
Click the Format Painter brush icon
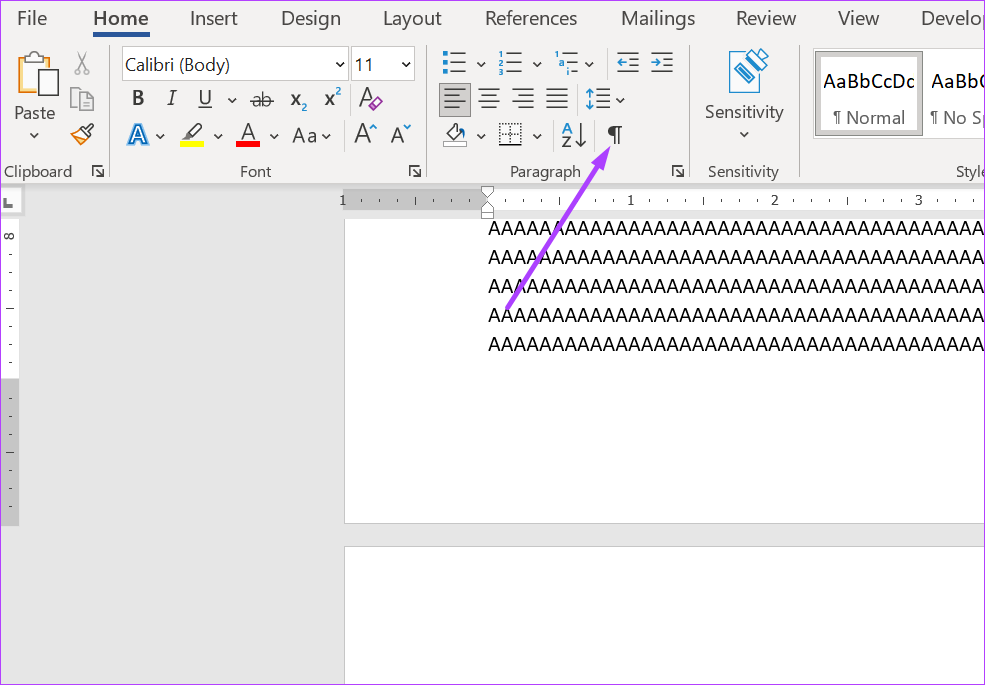[82, 134]
